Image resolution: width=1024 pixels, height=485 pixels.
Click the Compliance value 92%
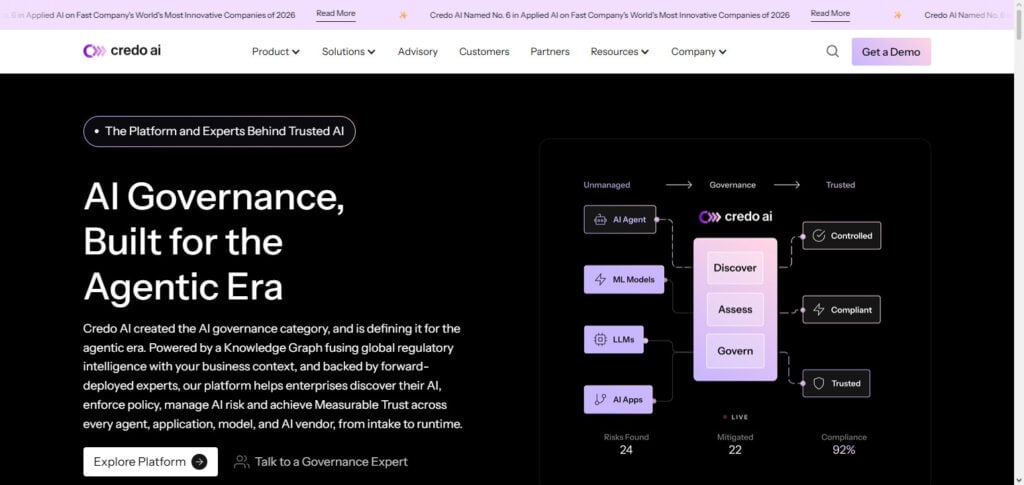pos(844,450)
